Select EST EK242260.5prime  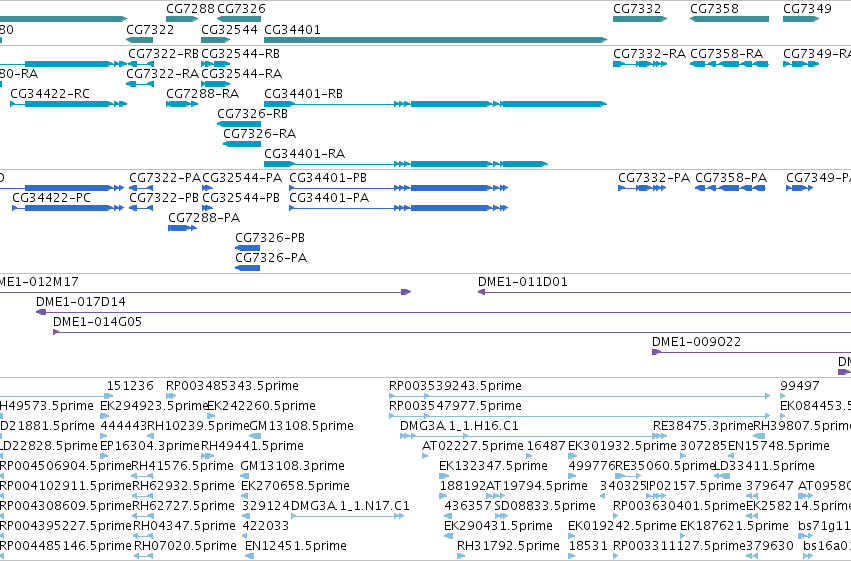click(x=211, y=416)
